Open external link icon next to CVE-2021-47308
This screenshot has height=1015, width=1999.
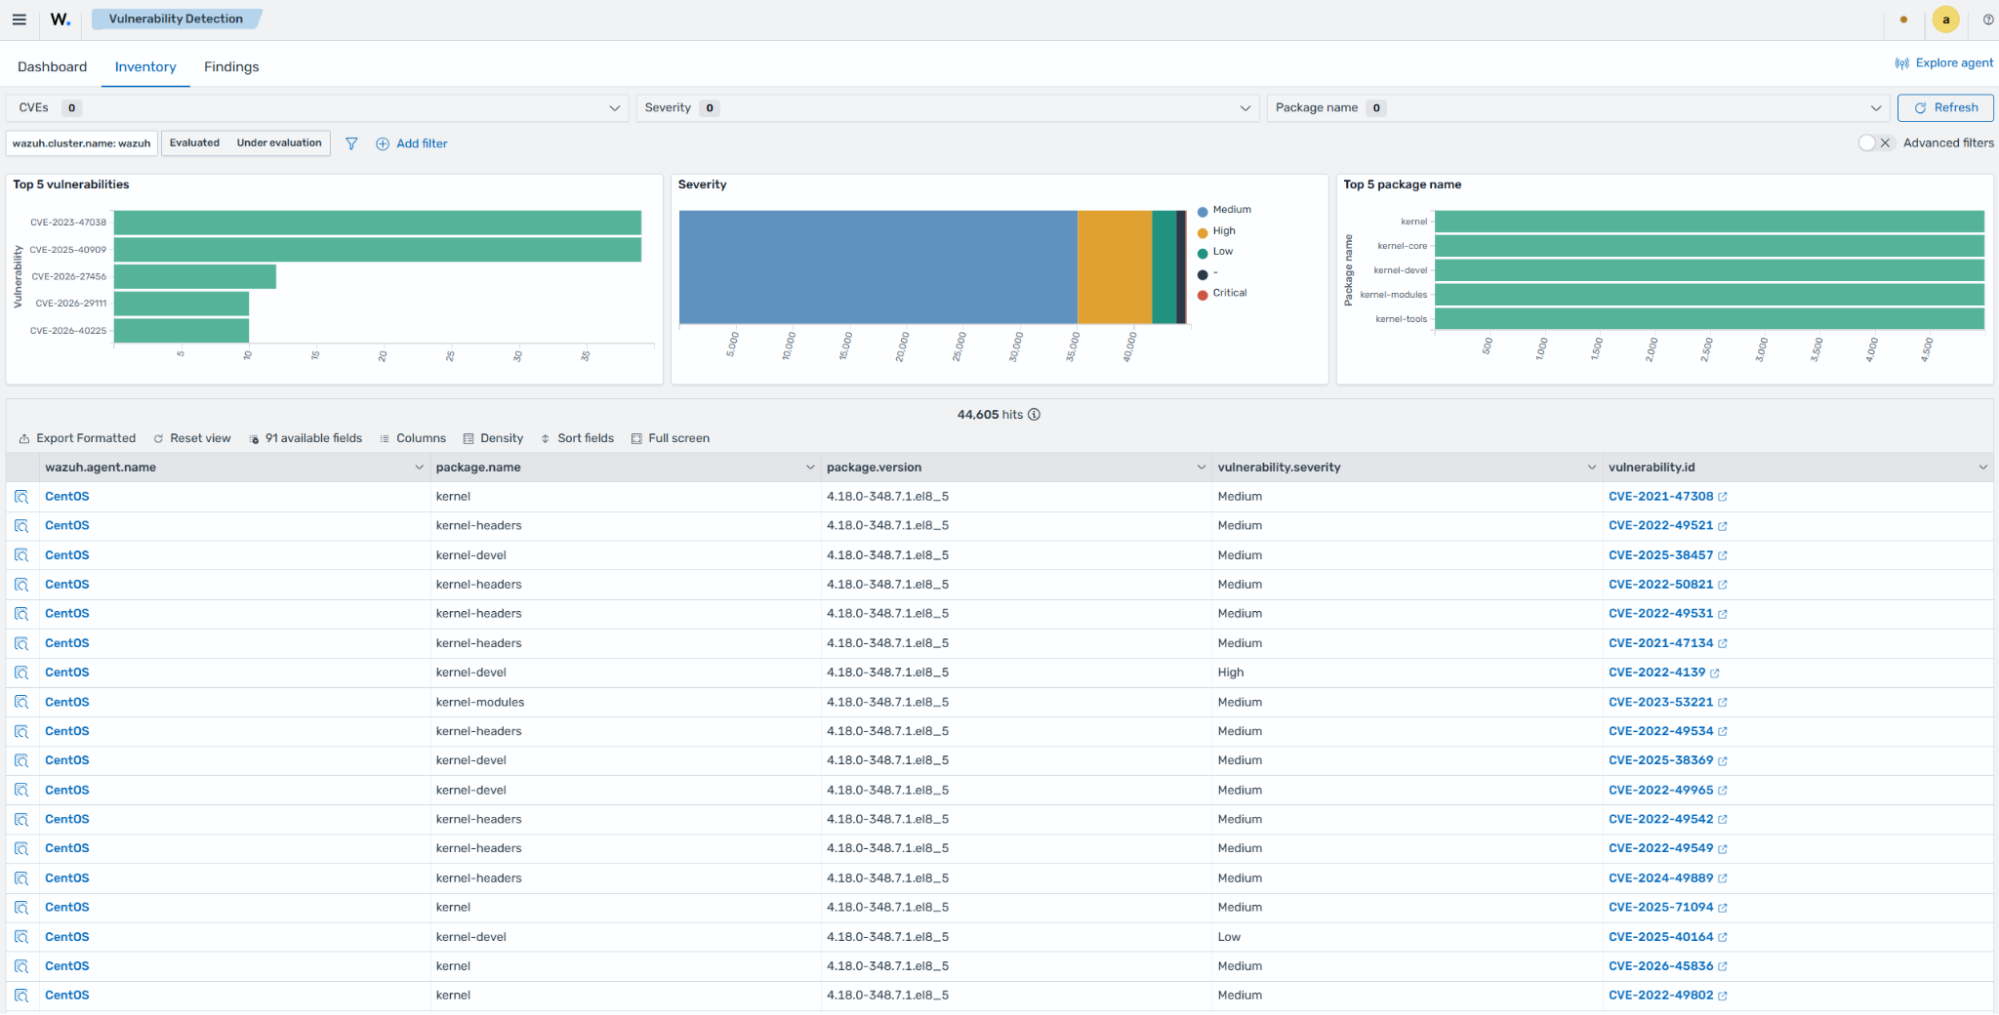[x=1722, y=497]
